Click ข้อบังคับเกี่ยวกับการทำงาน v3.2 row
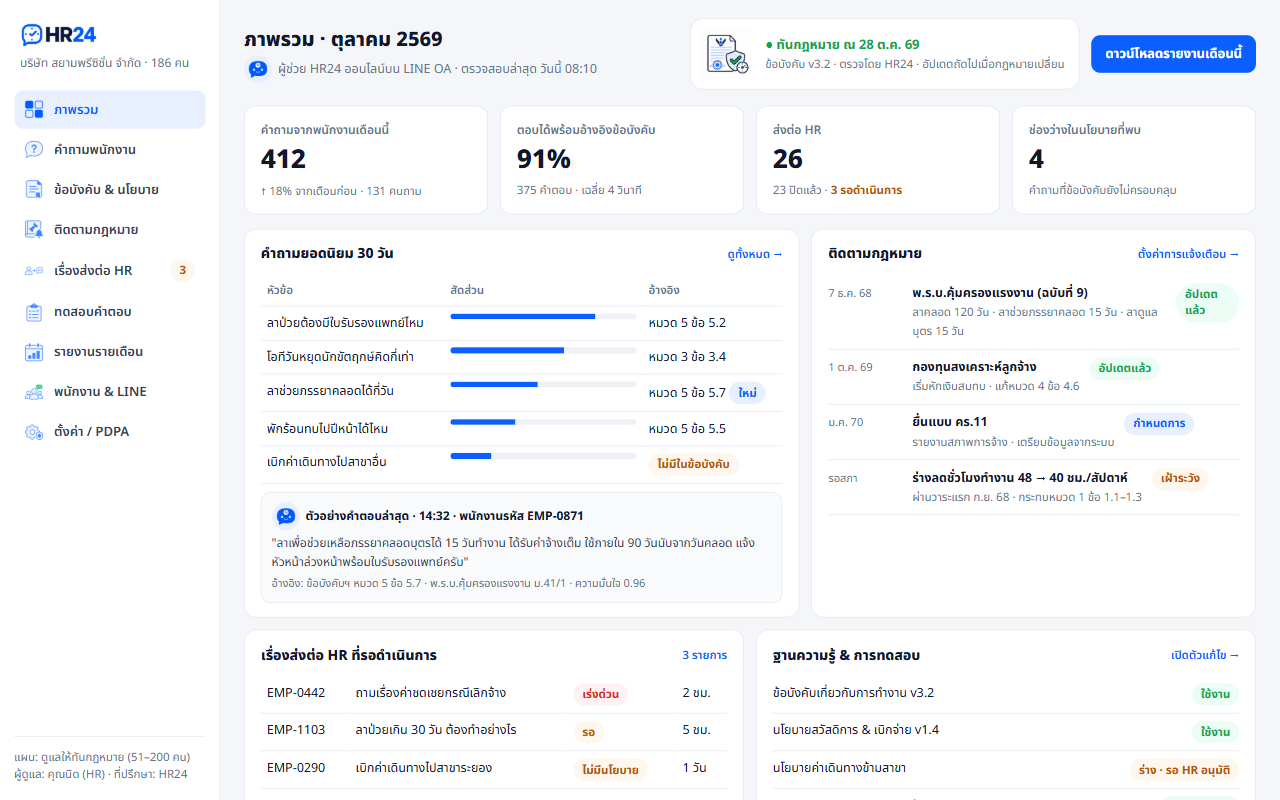Image resolution: width=1280 pixels, height=800 pixels. [x=1006, y=694]
